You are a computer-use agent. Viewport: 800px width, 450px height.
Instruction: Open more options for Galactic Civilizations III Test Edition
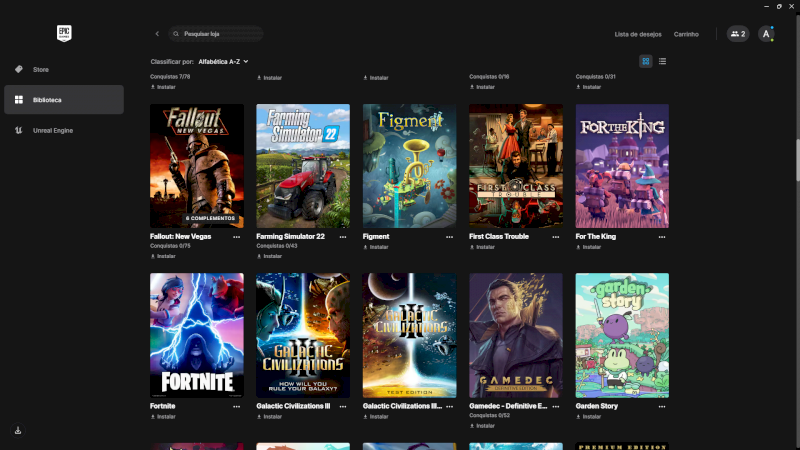(x=449, y=407)
